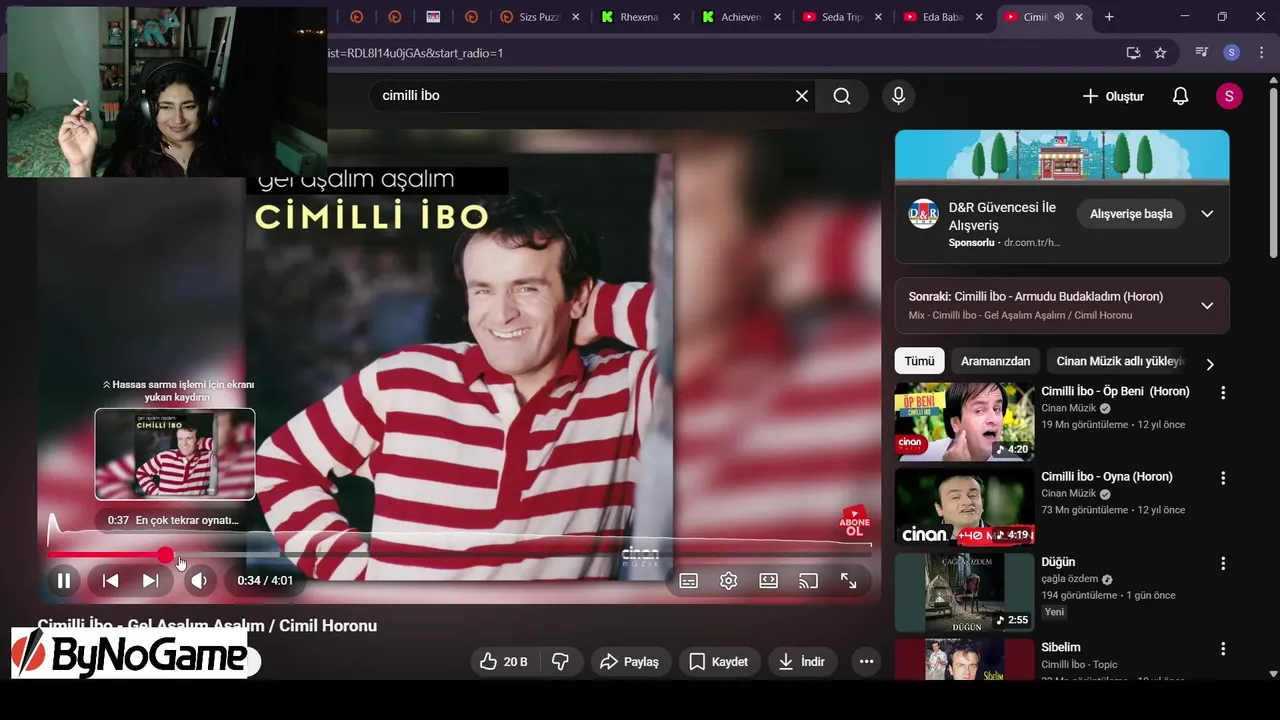Image resolution: width=1280 pixels, height=720 pixels.
Task: Open çağla özdem channel link
Action: pyautogui.click(x=1069, y=579)
